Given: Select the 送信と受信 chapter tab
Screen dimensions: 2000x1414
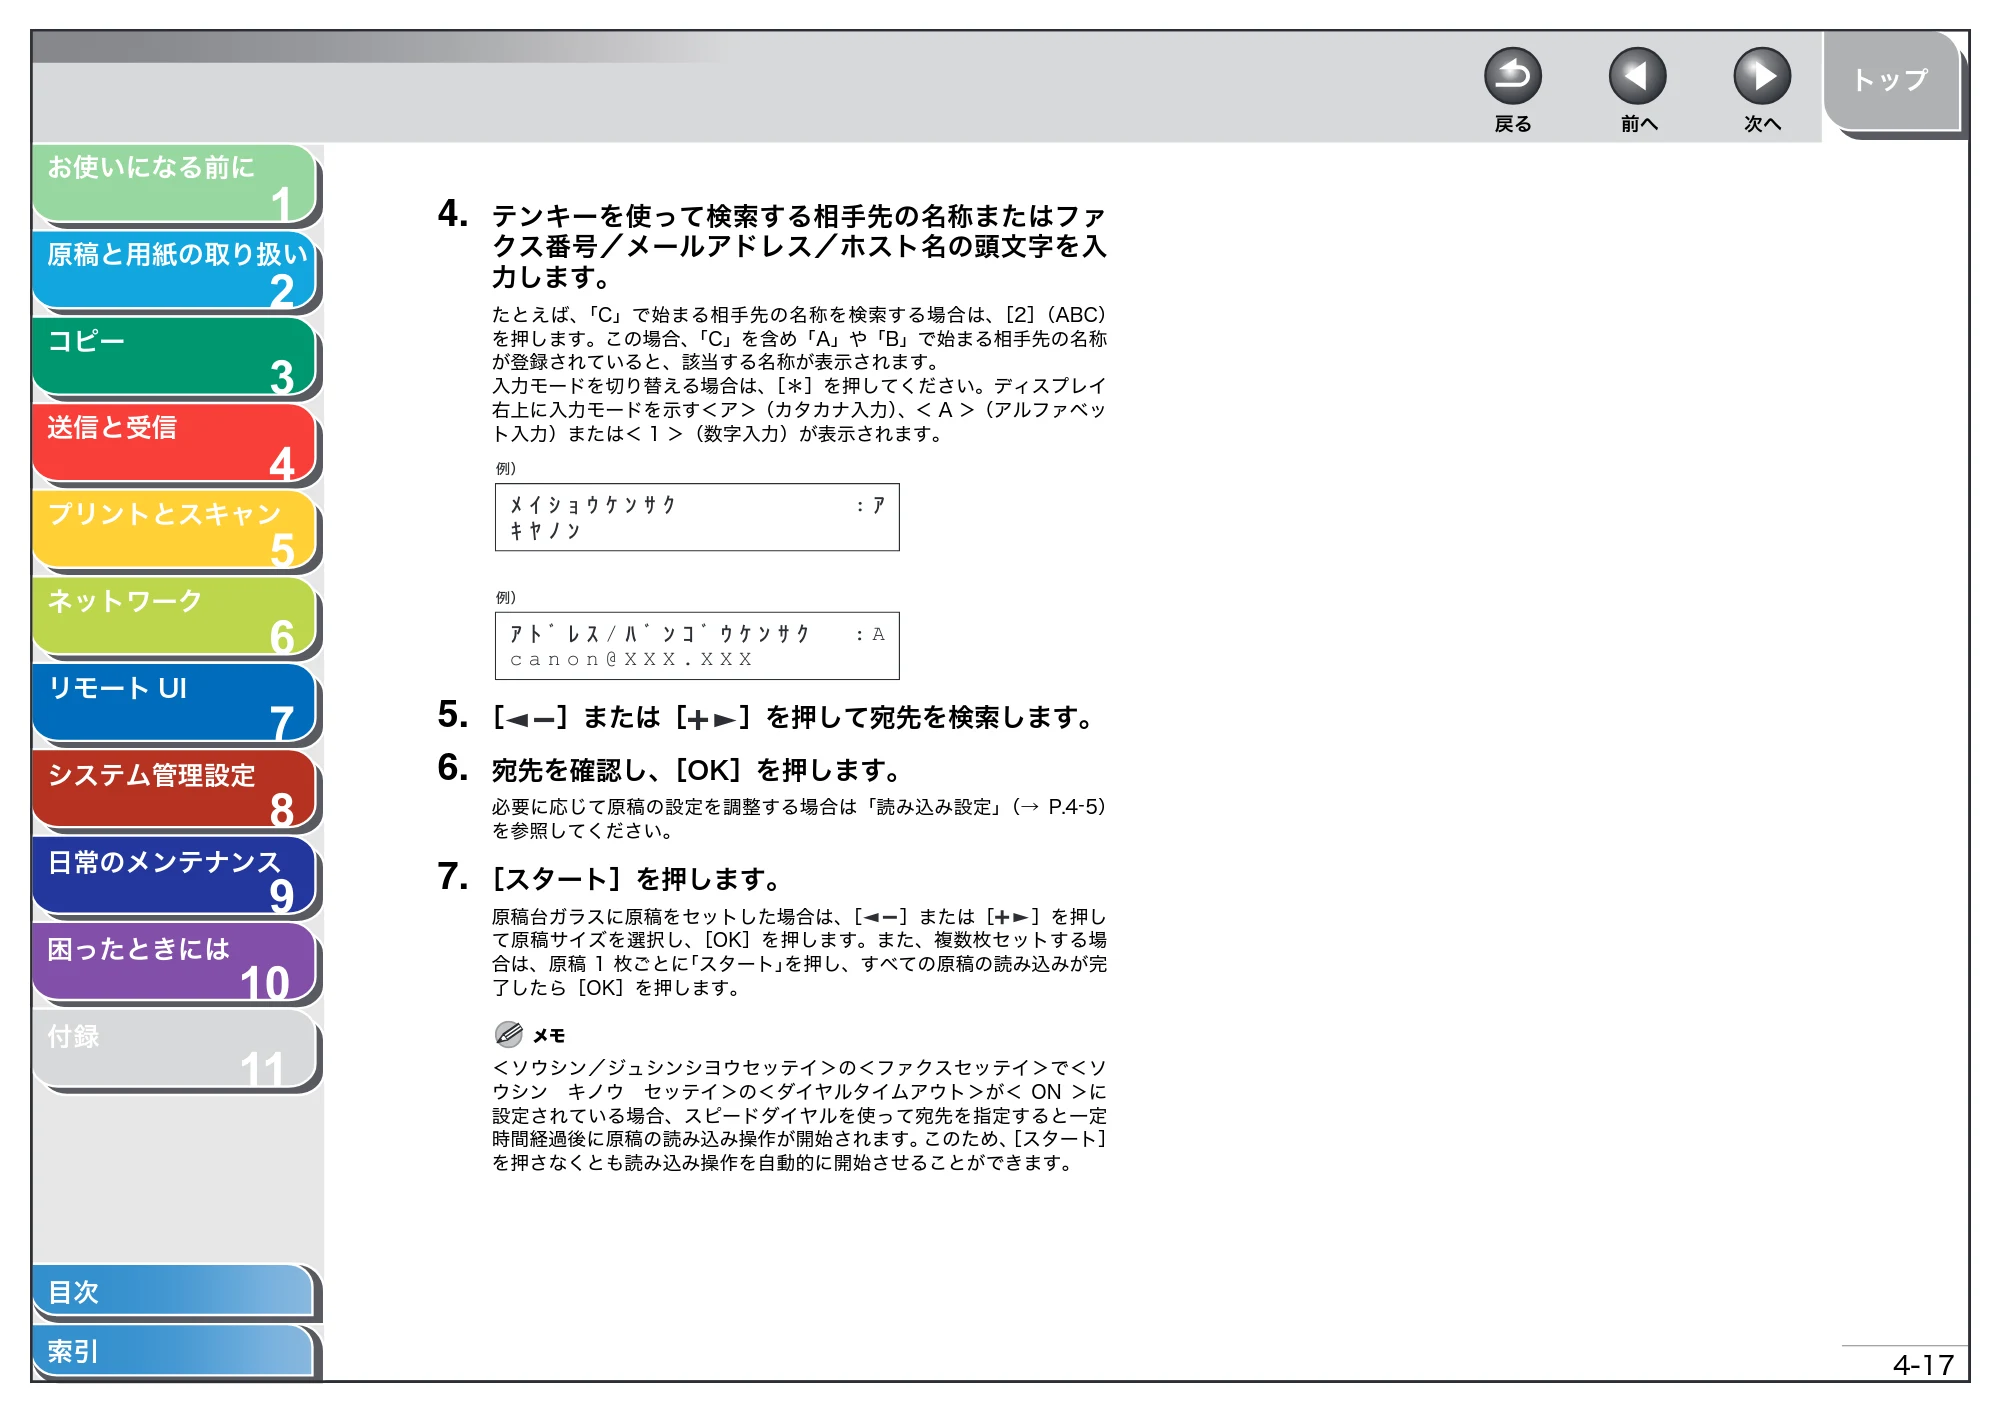Looking at the screenshot, I should (175, 443).
